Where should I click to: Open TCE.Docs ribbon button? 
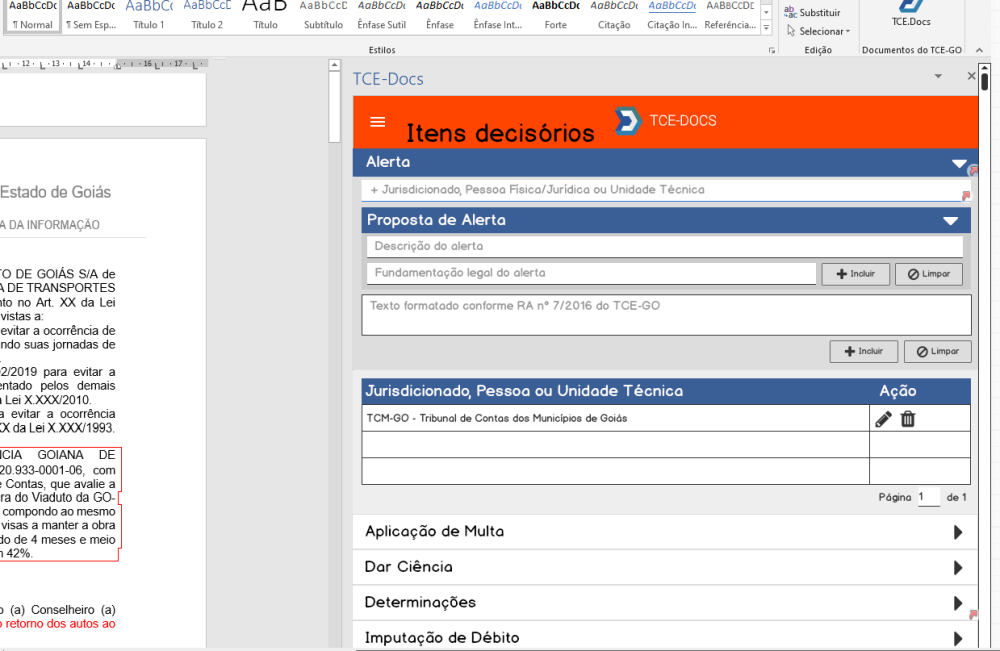[911, 14]
